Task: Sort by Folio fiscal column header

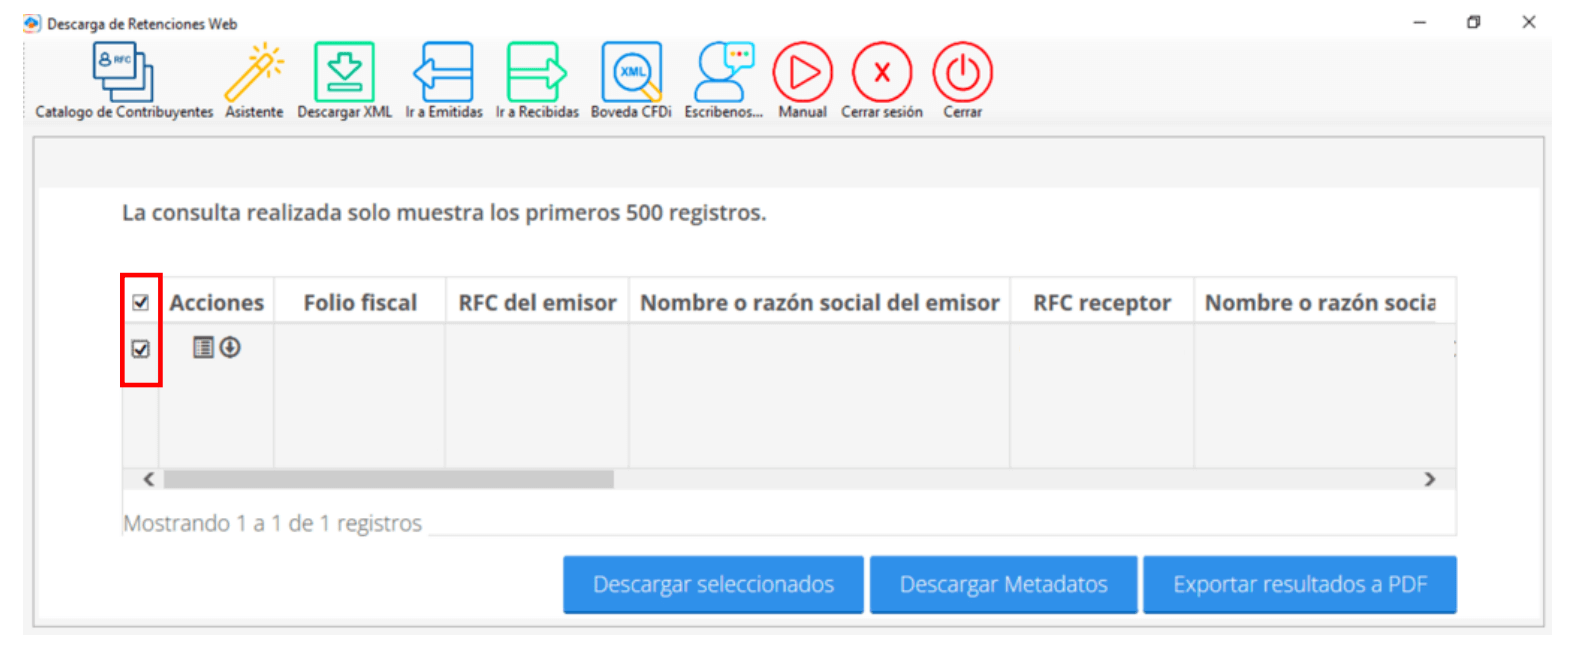Action: pos(360,302)
